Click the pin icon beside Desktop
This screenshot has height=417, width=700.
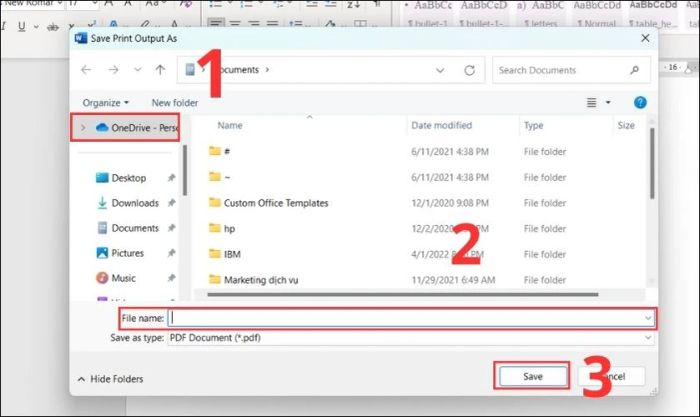(171, 178)
